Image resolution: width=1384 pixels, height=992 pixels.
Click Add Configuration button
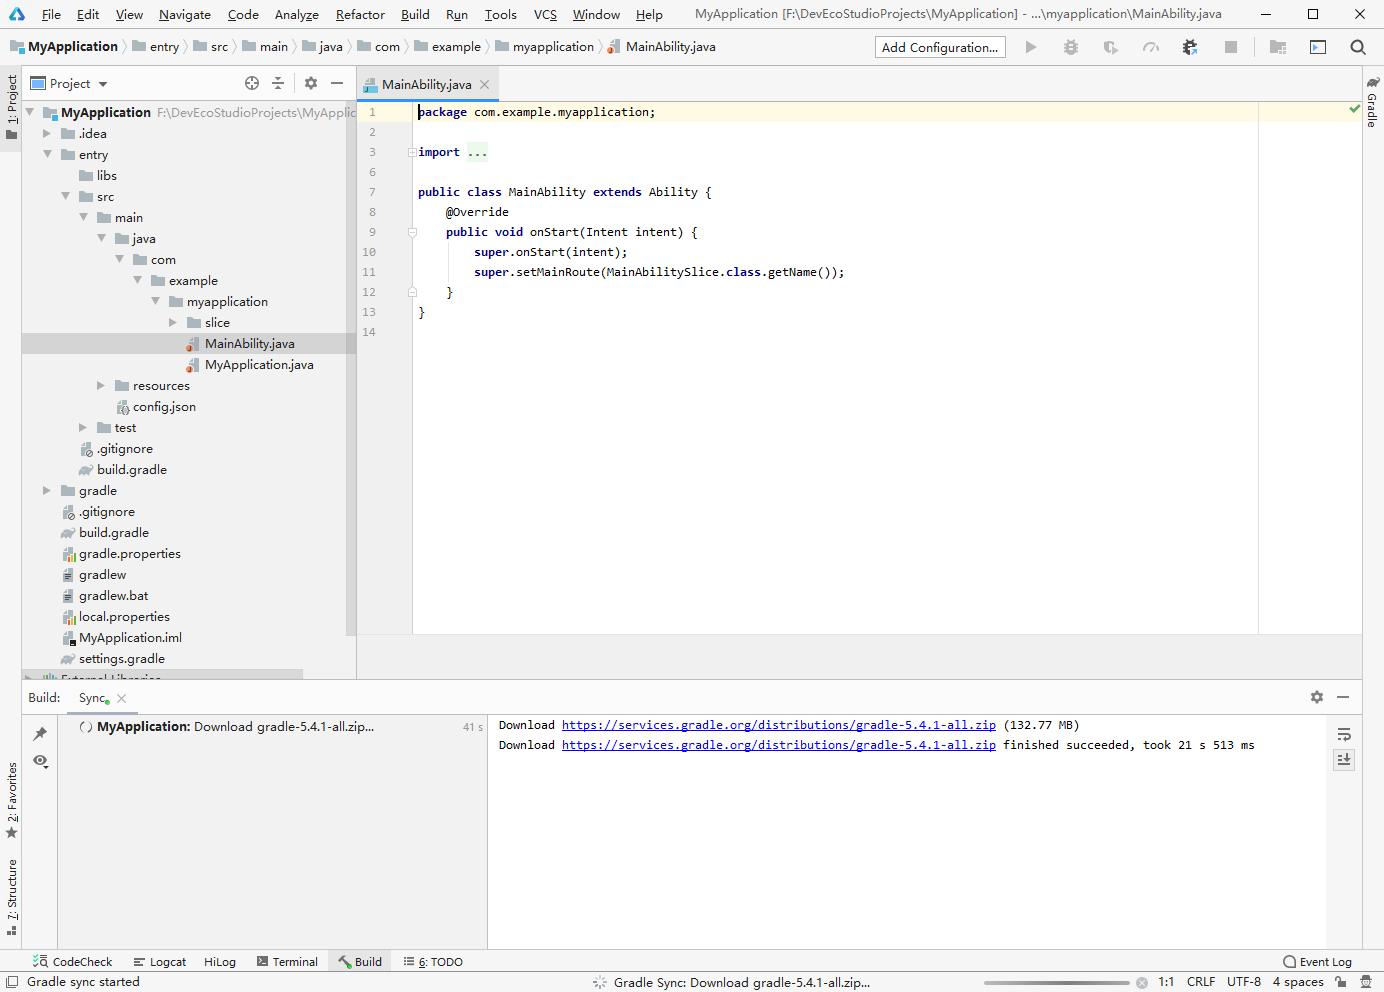click(939, 47)
